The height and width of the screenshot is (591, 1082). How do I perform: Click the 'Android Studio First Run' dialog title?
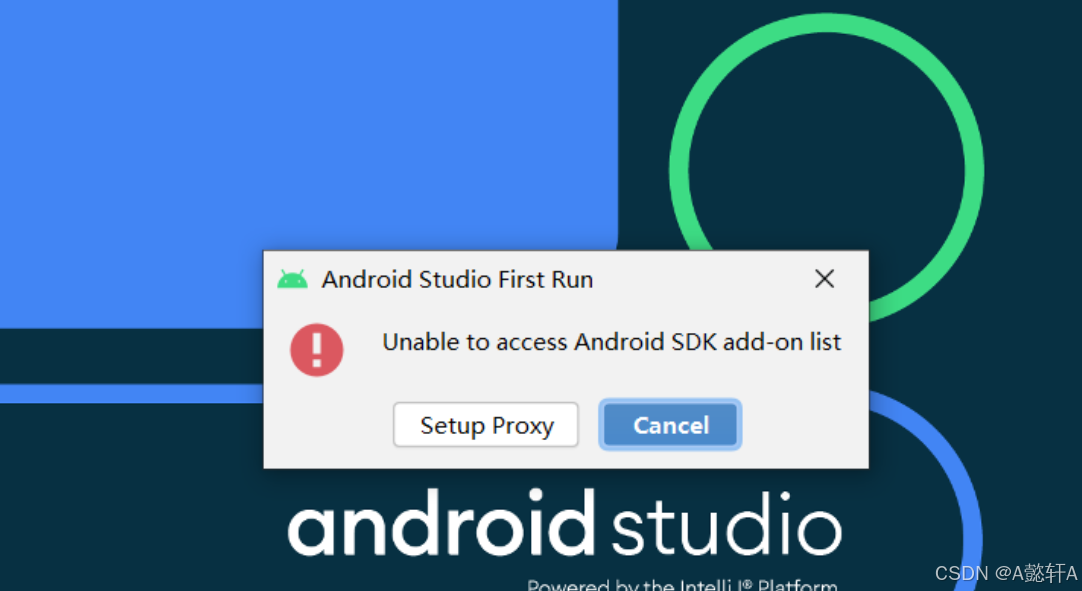(x=457, y=280)
